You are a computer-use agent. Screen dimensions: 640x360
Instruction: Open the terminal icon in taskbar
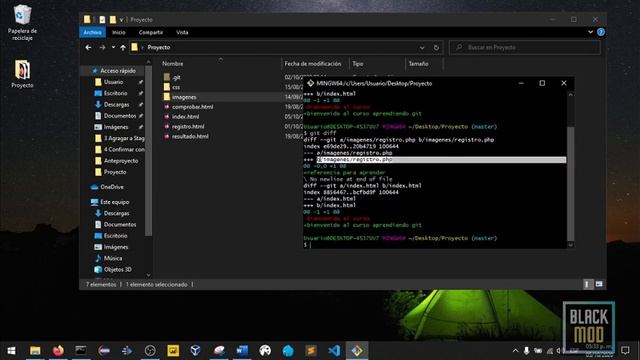81,351
